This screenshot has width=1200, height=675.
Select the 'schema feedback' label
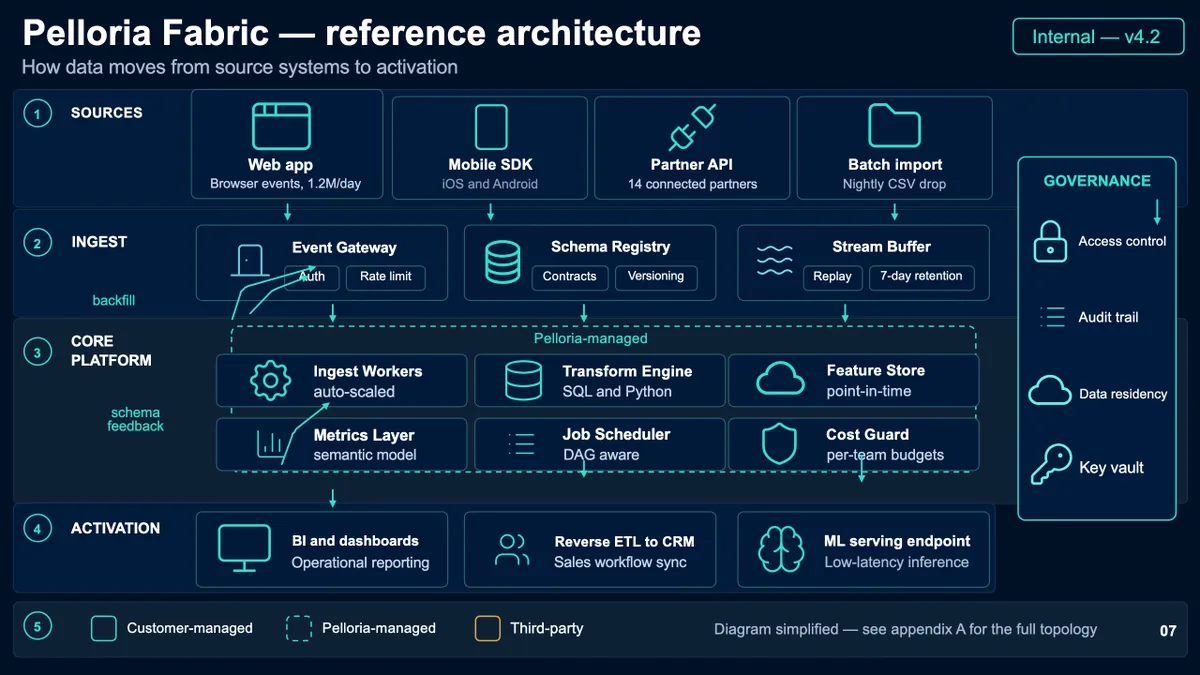[x=136, y=419]
